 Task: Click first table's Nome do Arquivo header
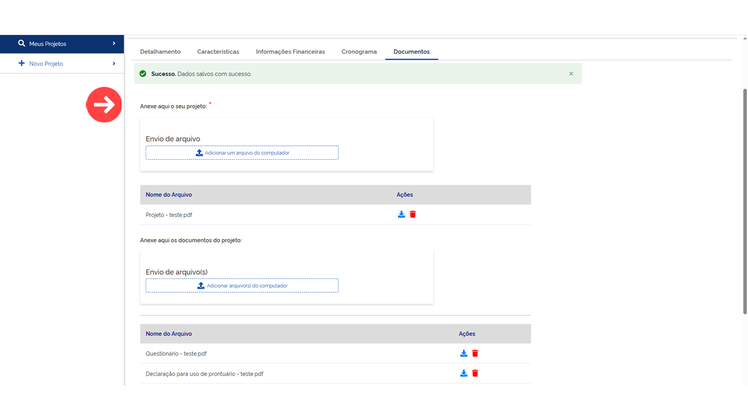[169, 195]
